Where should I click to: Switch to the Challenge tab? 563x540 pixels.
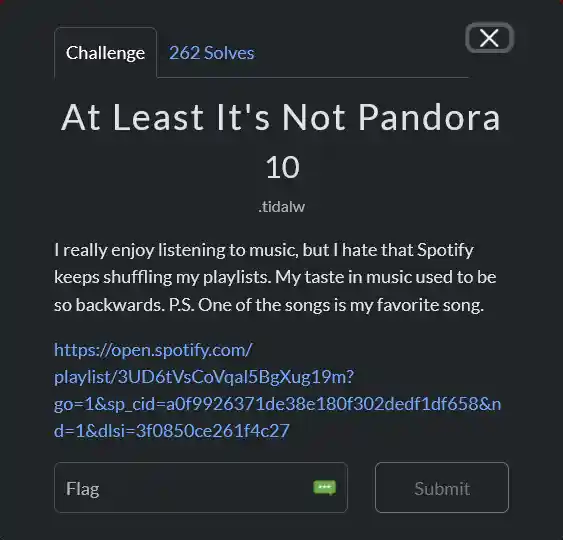pyautogui.click(x=106, y=53)
